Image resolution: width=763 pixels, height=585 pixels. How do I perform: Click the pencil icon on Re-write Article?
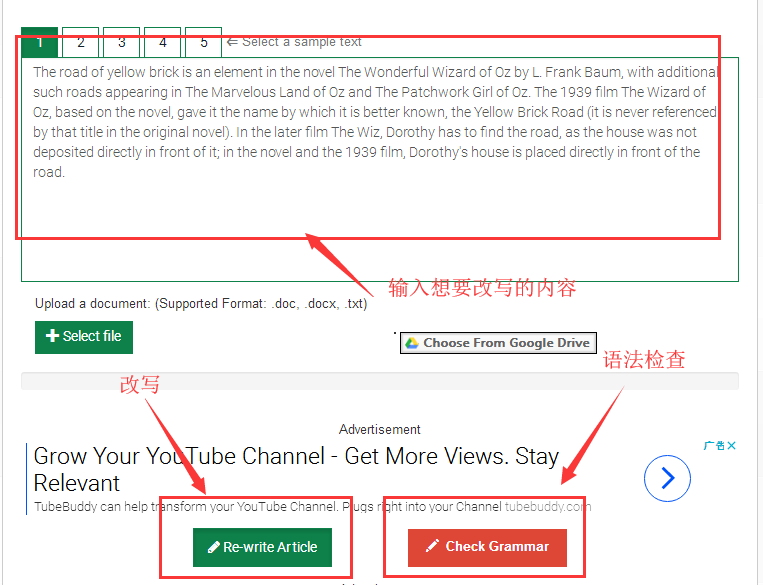[x=213, y=547]
